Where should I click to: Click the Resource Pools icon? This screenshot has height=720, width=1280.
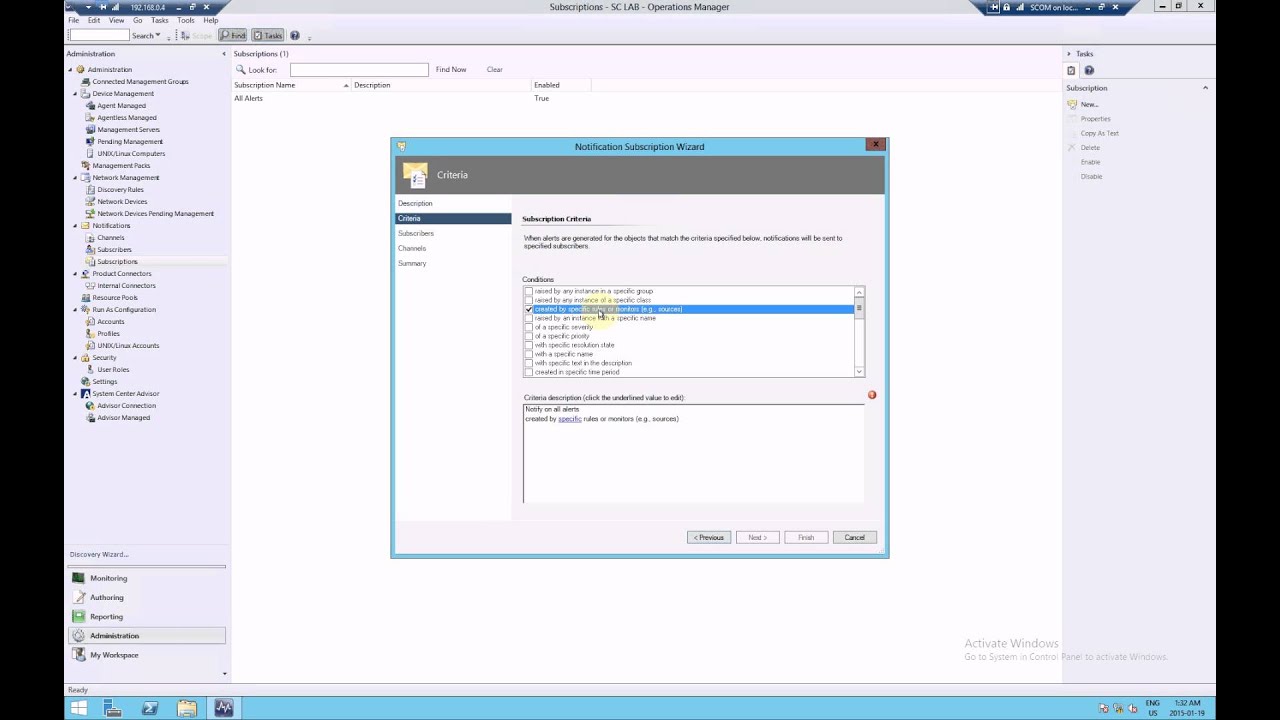click(85, 298)
